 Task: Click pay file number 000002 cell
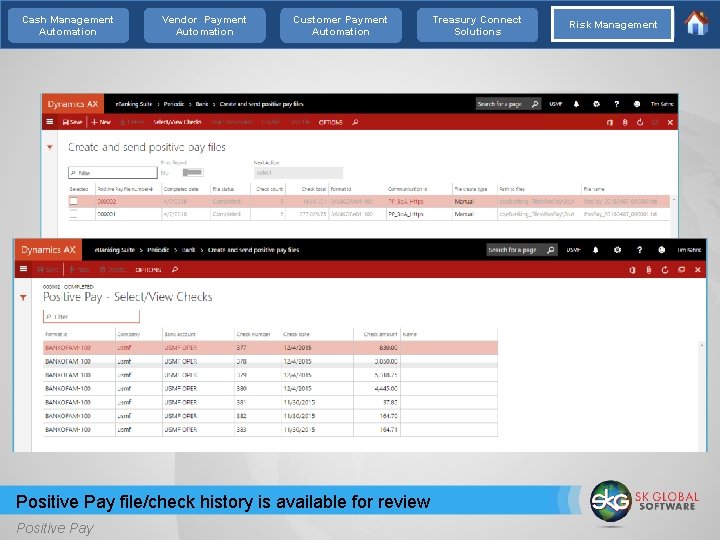pyautogui.click(x=107, y=201)
